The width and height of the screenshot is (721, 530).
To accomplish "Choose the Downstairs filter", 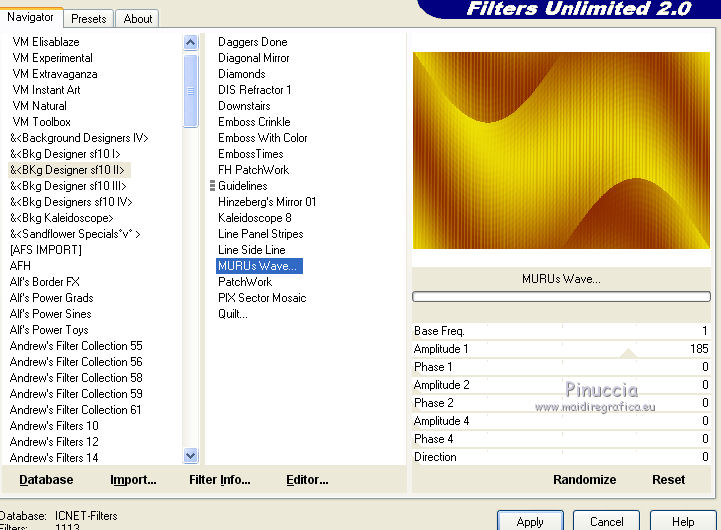I will pyautogui.click(x=244, y=106).
